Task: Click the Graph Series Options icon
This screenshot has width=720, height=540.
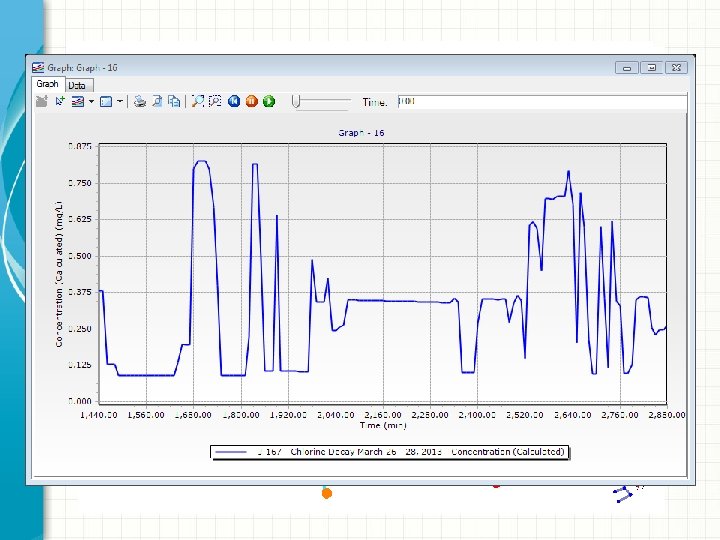Action: click(78, 101)
